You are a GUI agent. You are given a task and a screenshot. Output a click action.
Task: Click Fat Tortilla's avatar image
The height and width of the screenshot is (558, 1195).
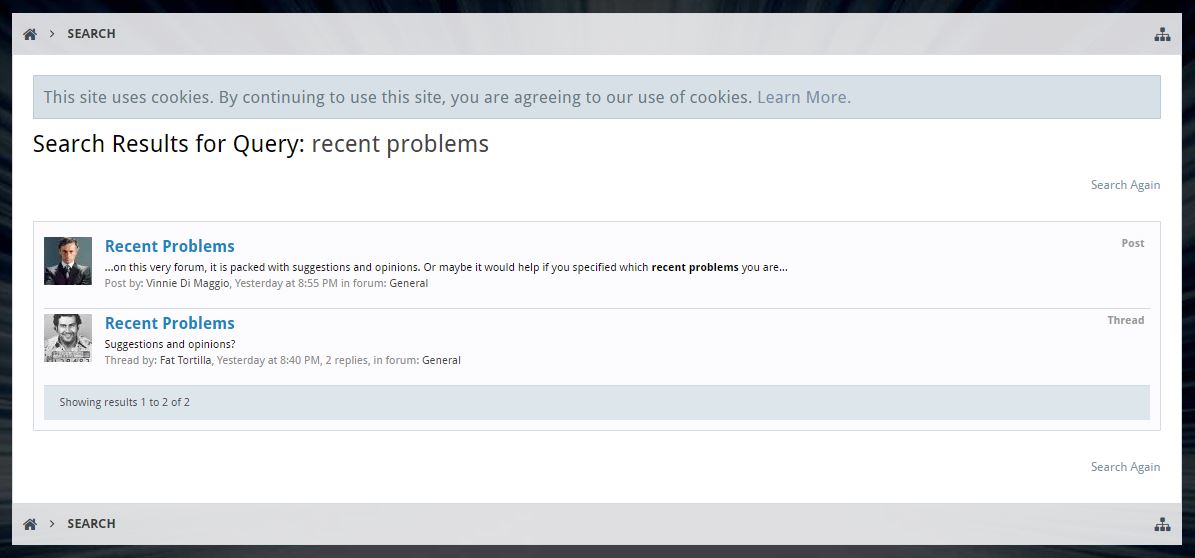tap(68, 338)
